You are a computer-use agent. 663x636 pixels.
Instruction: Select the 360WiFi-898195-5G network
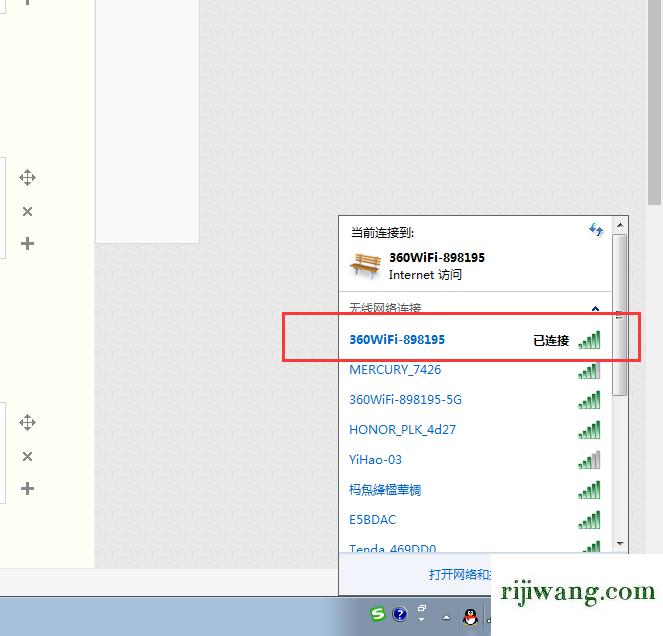point(475,400)
